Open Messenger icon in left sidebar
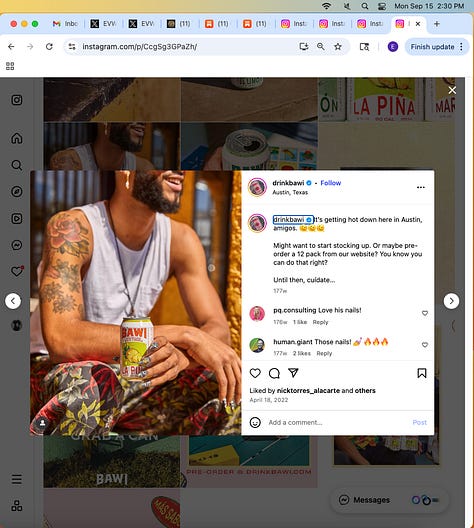 pyautogui.click(x=17, y=245)
